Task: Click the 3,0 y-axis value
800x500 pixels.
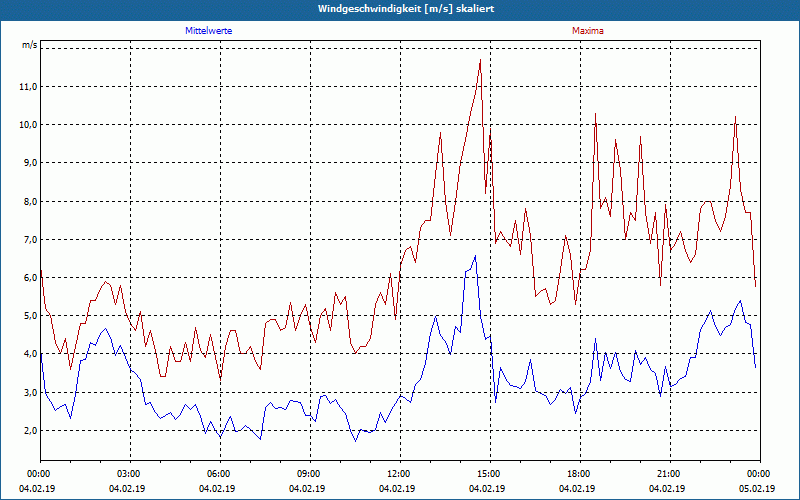Action: 30,392
